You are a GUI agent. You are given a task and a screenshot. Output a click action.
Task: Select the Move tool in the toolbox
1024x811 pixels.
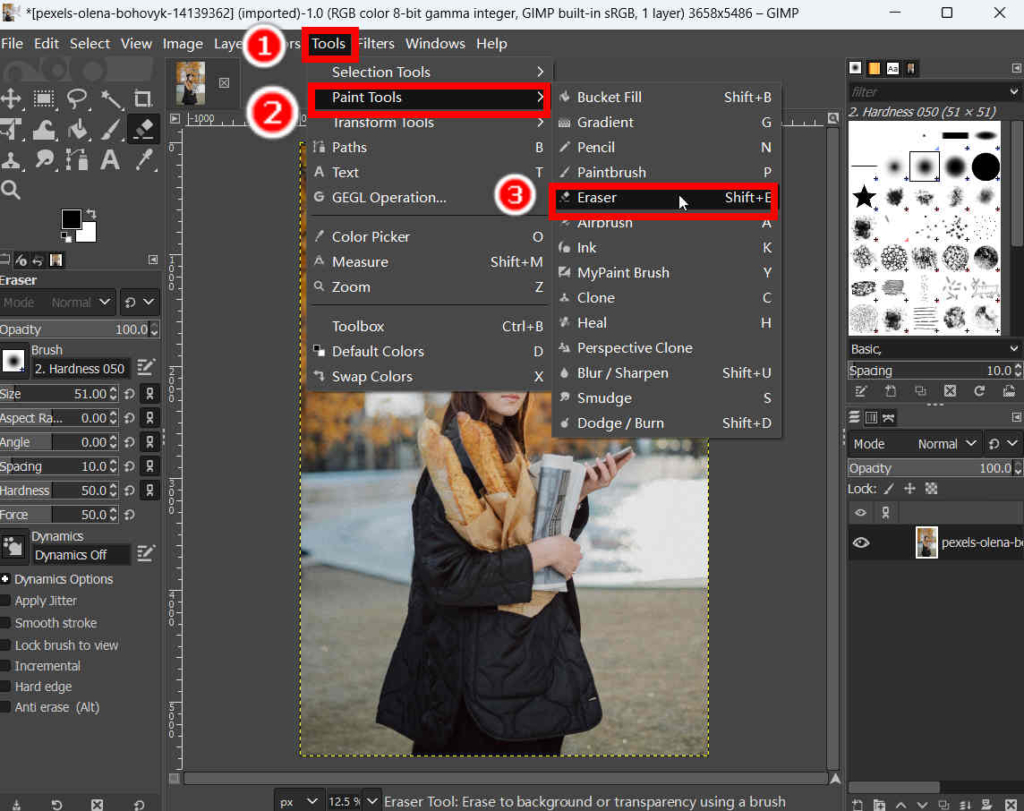(x=11, y=98)
